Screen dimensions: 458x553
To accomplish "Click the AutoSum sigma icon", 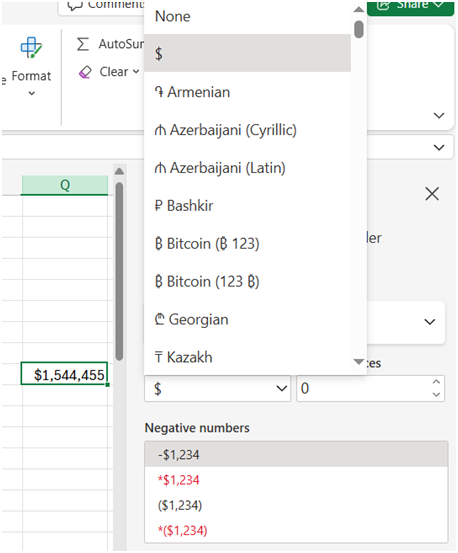I will 83,44.
